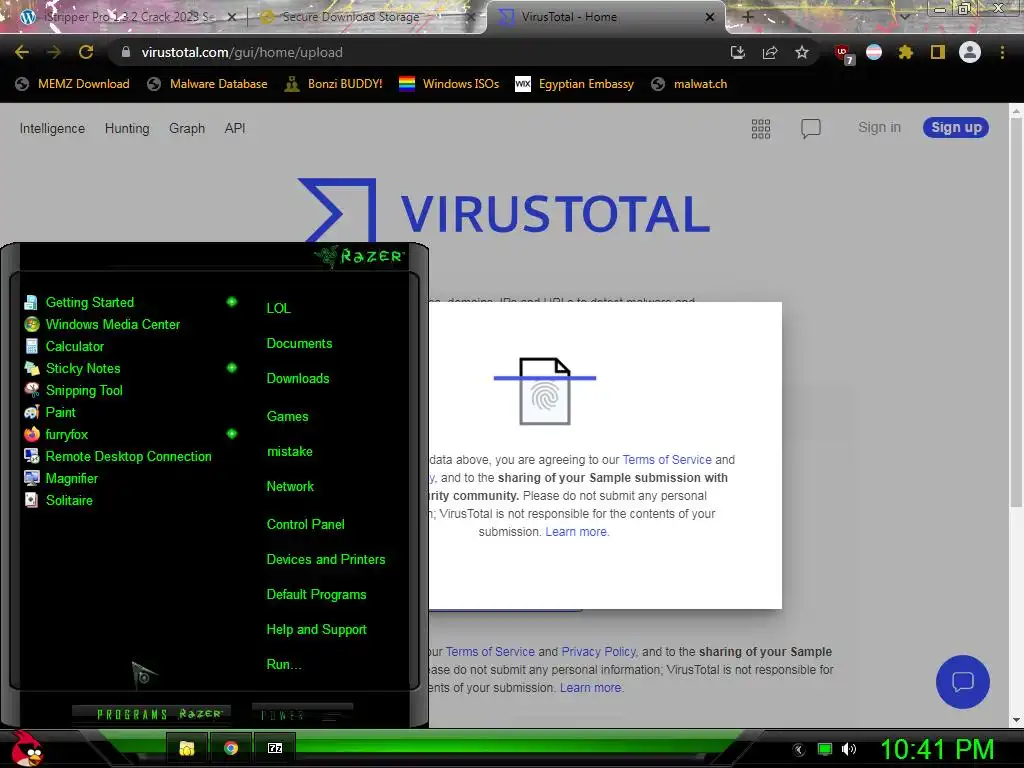Viewport: 1024px width, 768px height.
Task: Click the Sign up button
Action: (x=956, y=127)
